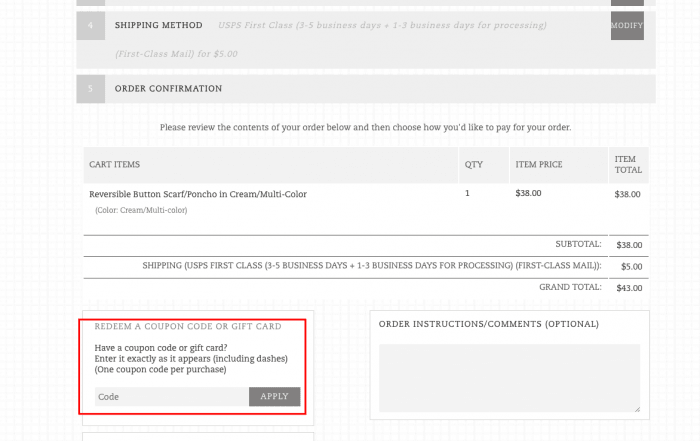Click the Cart Items column header
The height and width of the screenshot is (441, 700).
click(x=114, y=164)
